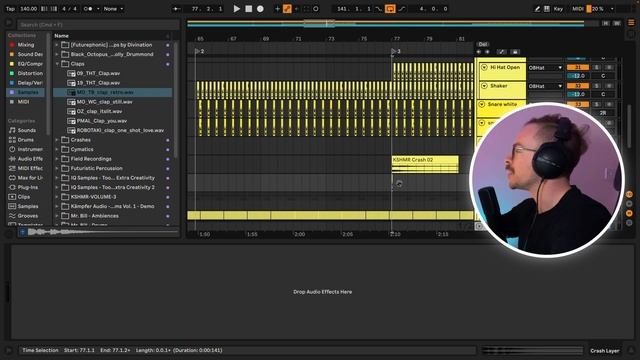Open the Plug-Ins category
This screenshot has width=640, height=360.
coord(25,187)
